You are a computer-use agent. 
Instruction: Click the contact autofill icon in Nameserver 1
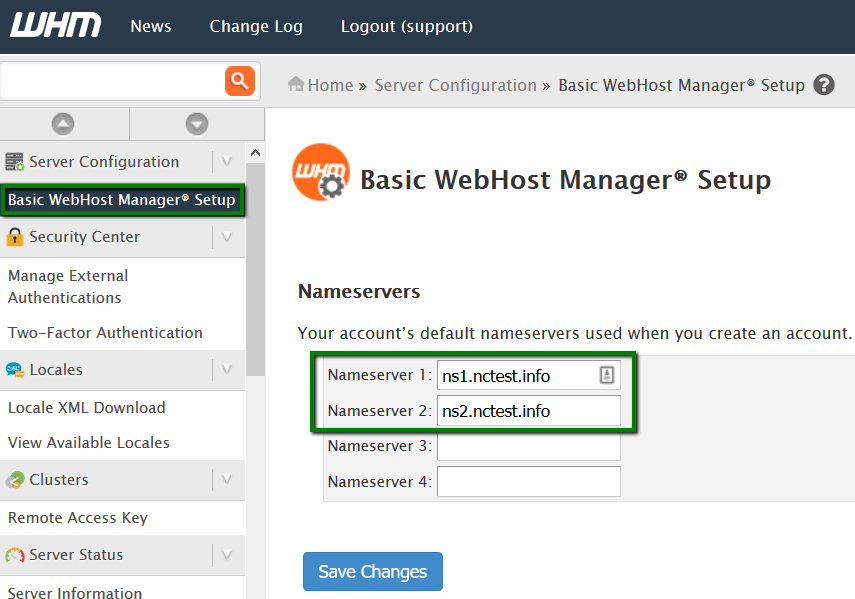(606, 375)
